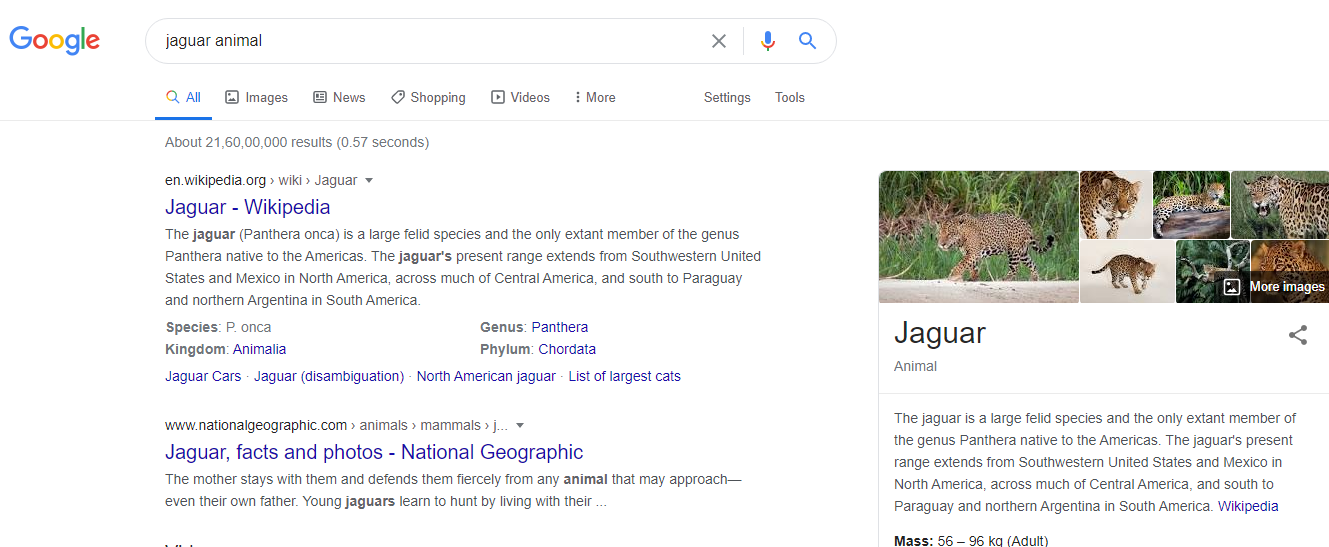This screenshot has width=1329, height=547.
Task: Open the North American jaguar sitelink
Action: coord(486,376)
